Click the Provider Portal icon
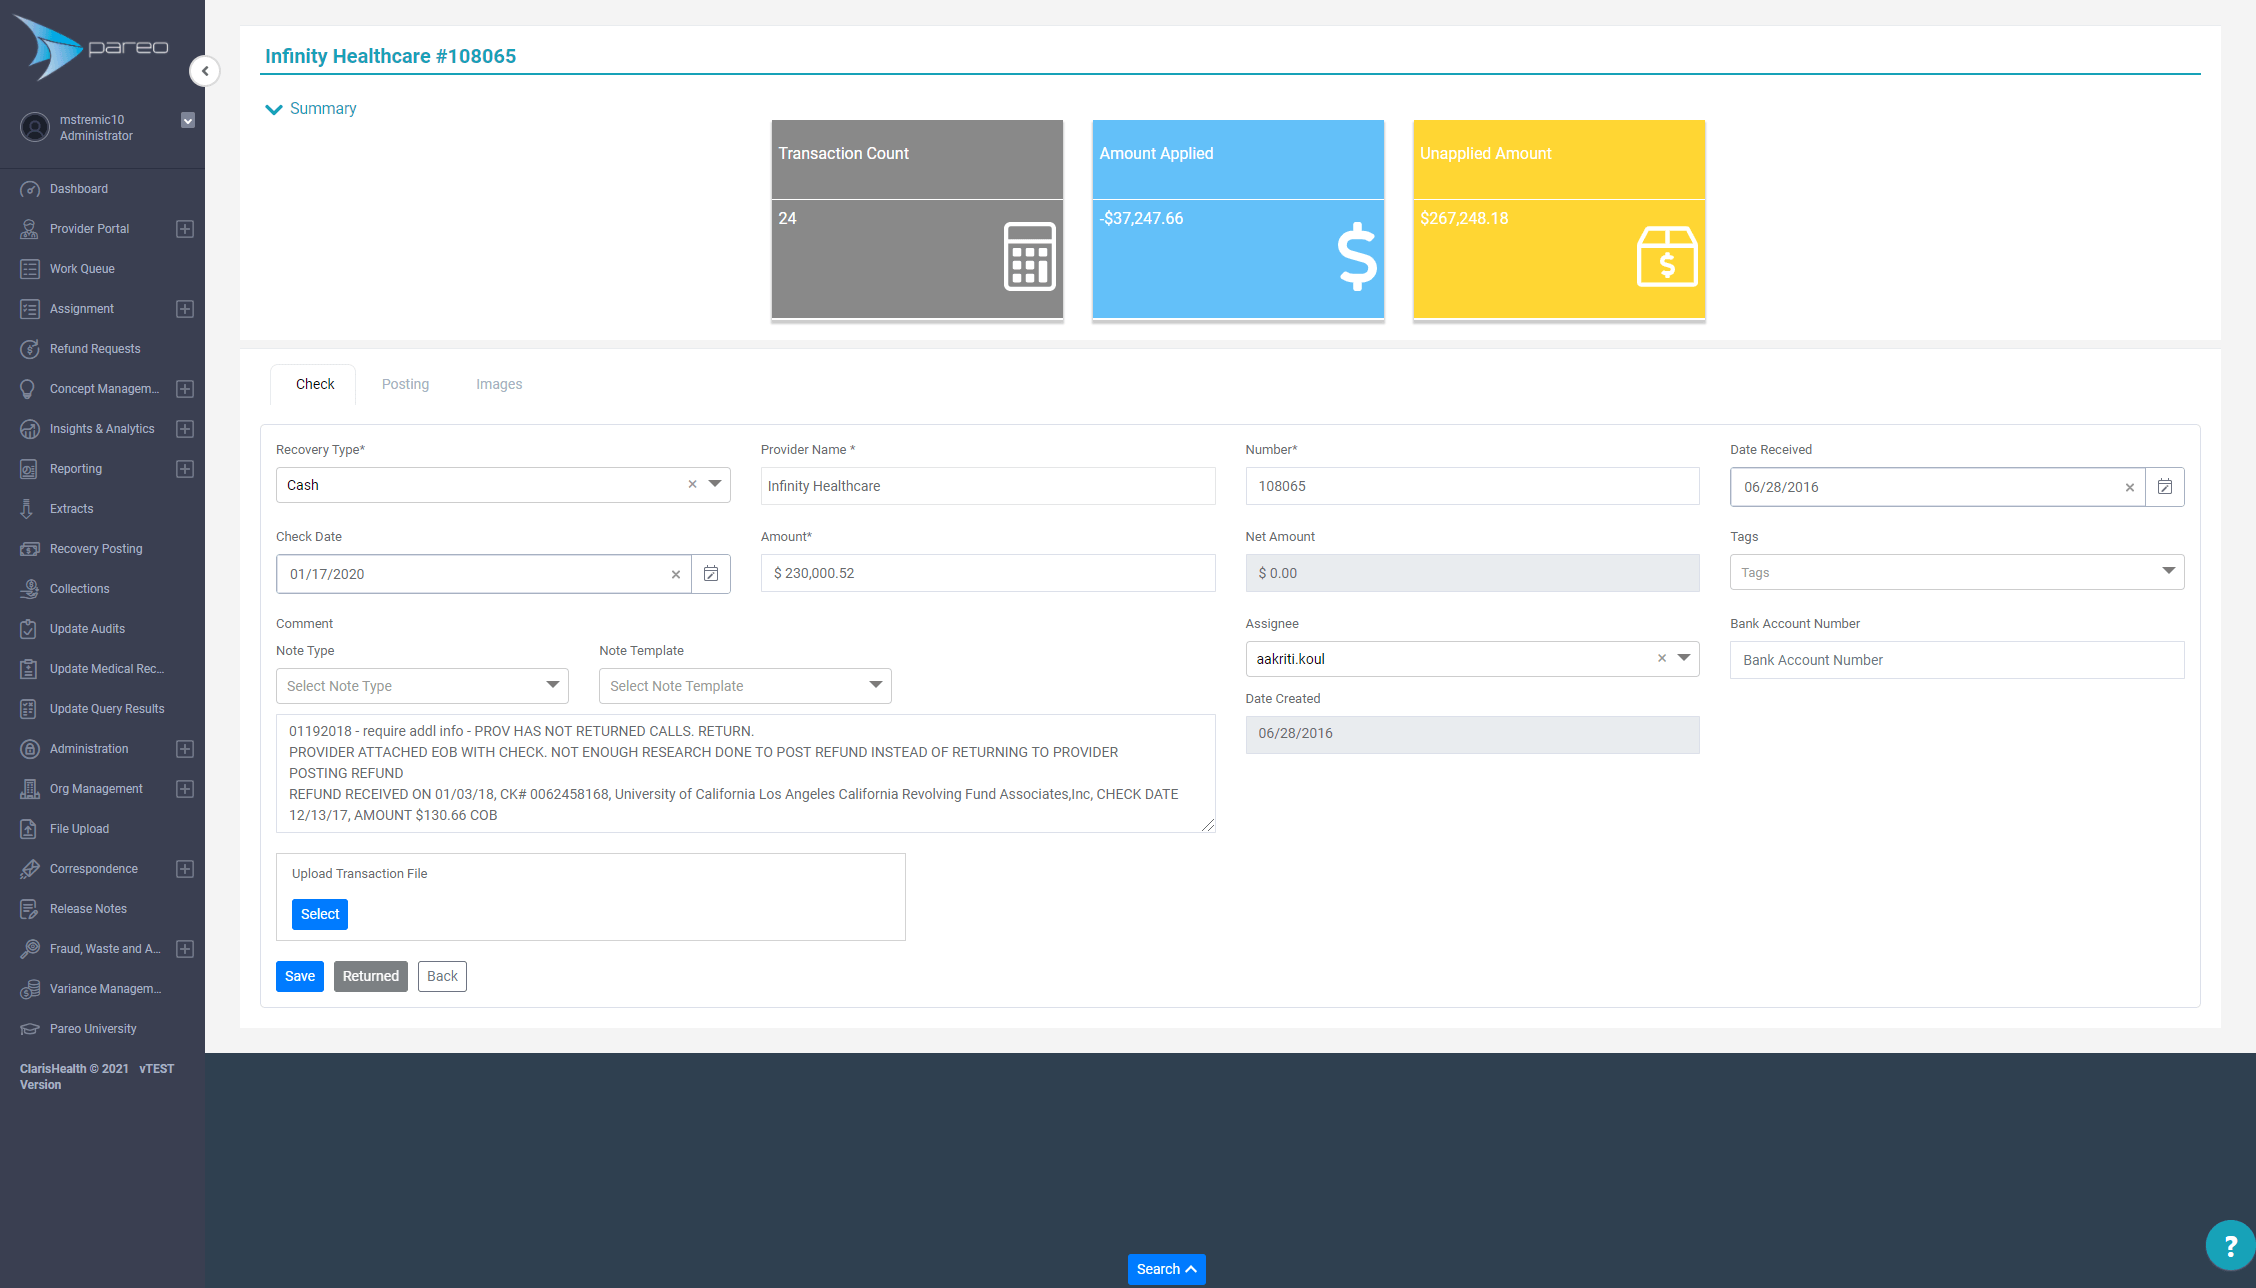The height and width of the screenshot is (1288, 2256). tap(30, 229)
